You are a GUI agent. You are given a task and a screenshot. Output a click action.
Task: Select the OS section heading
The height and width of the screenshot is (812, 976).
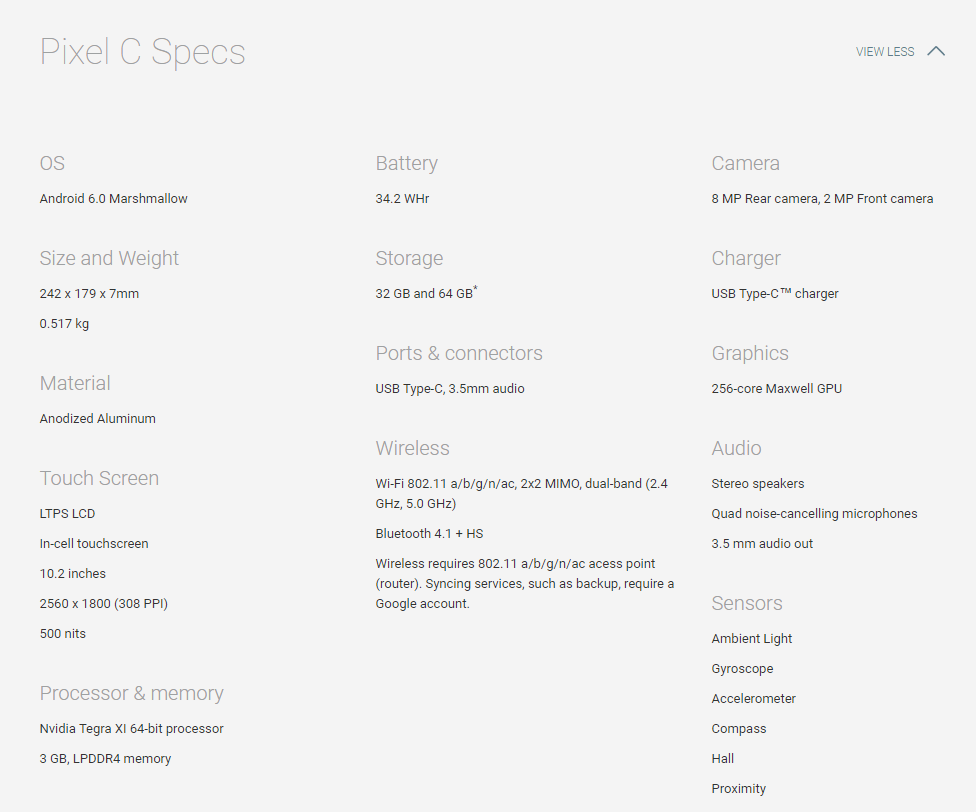coord(52,163)
